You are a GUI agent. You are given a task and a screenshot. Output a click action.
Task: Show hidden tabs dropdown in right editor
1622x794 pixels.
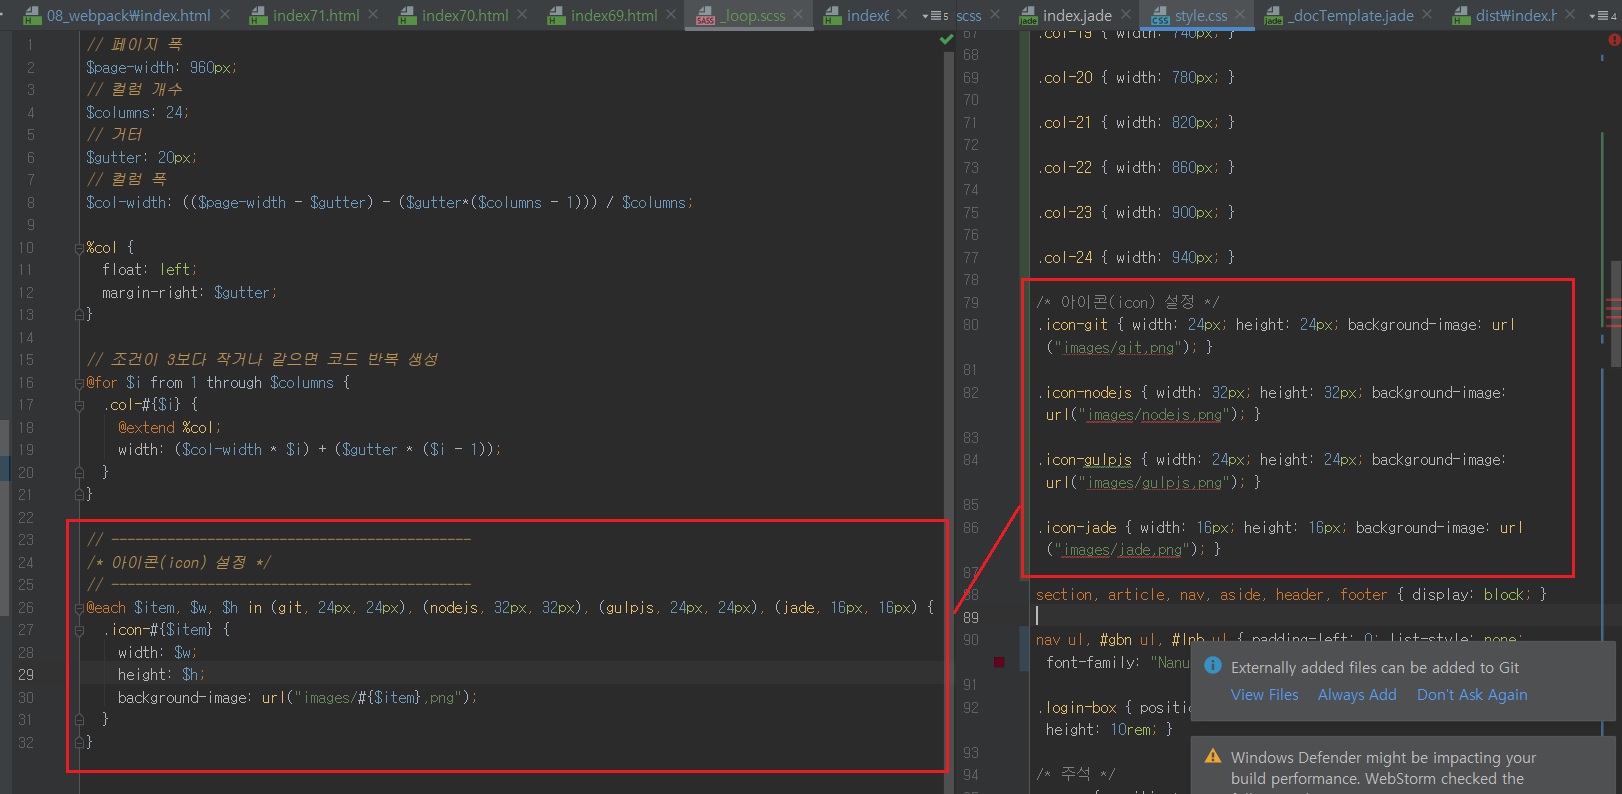[1600, 16]
